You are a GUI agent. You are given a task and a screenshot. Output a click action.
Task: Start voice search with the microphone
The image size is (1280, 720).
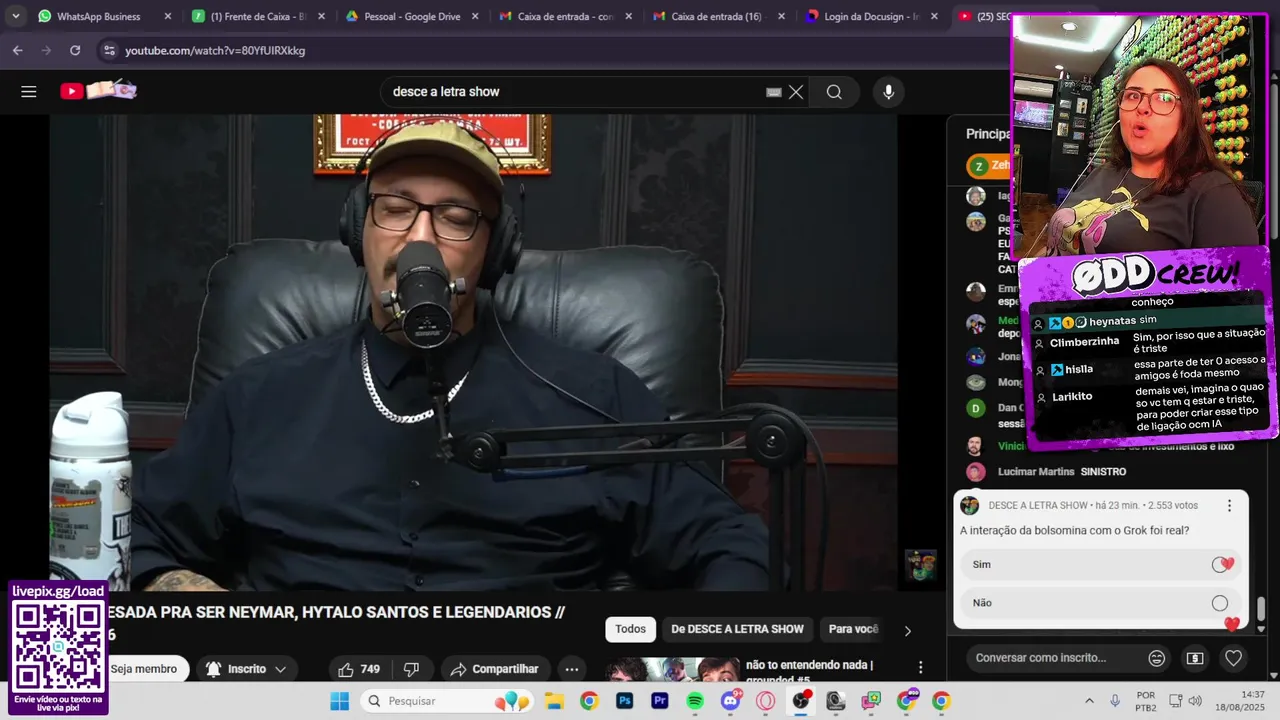888,92
